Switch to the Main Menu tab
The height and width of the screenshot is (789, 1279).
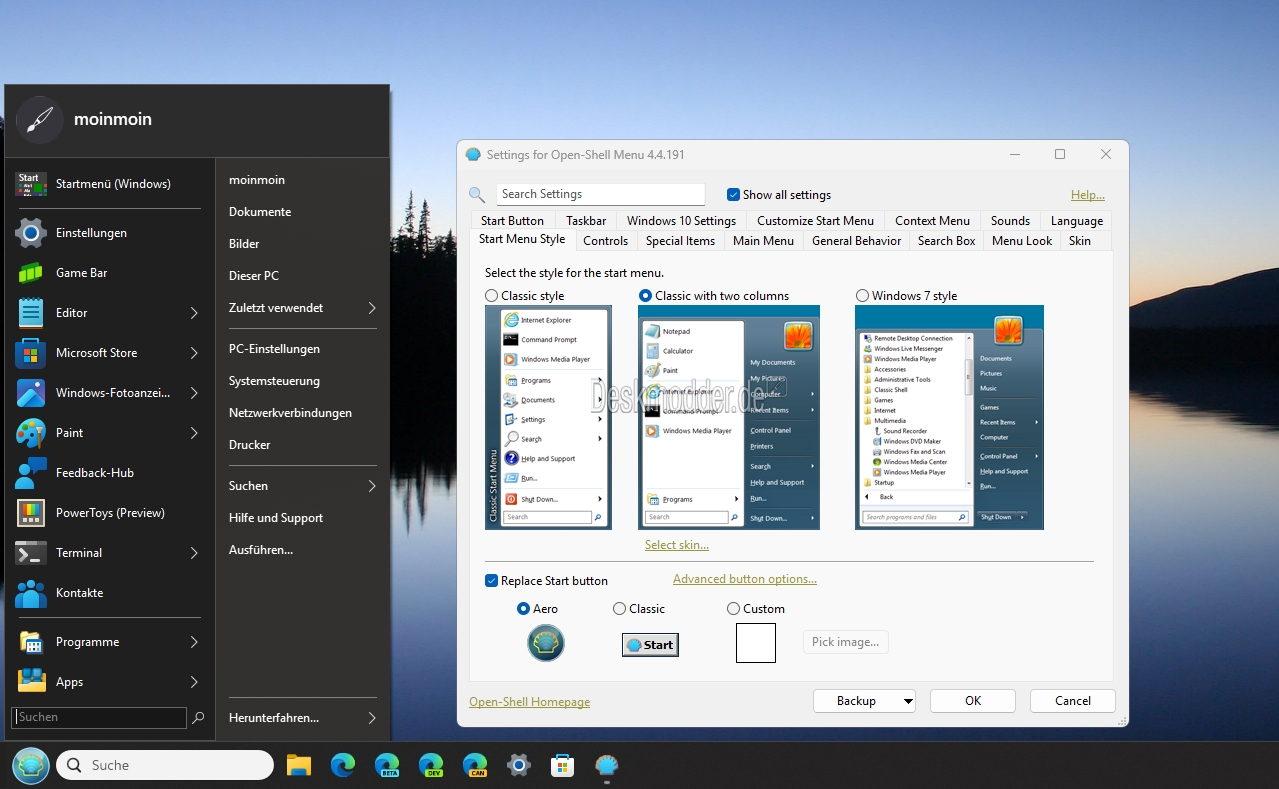click(x=763, y=241)
